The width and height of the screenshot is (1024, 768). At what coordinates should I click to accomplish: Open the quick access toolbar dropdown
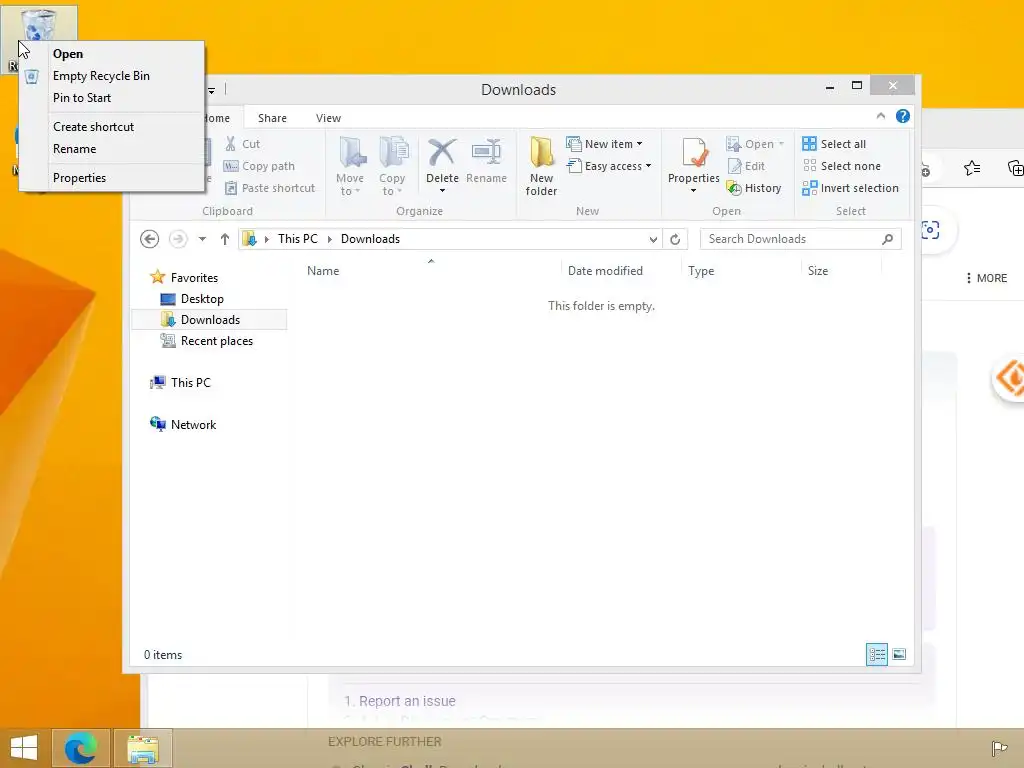[211, 91]
